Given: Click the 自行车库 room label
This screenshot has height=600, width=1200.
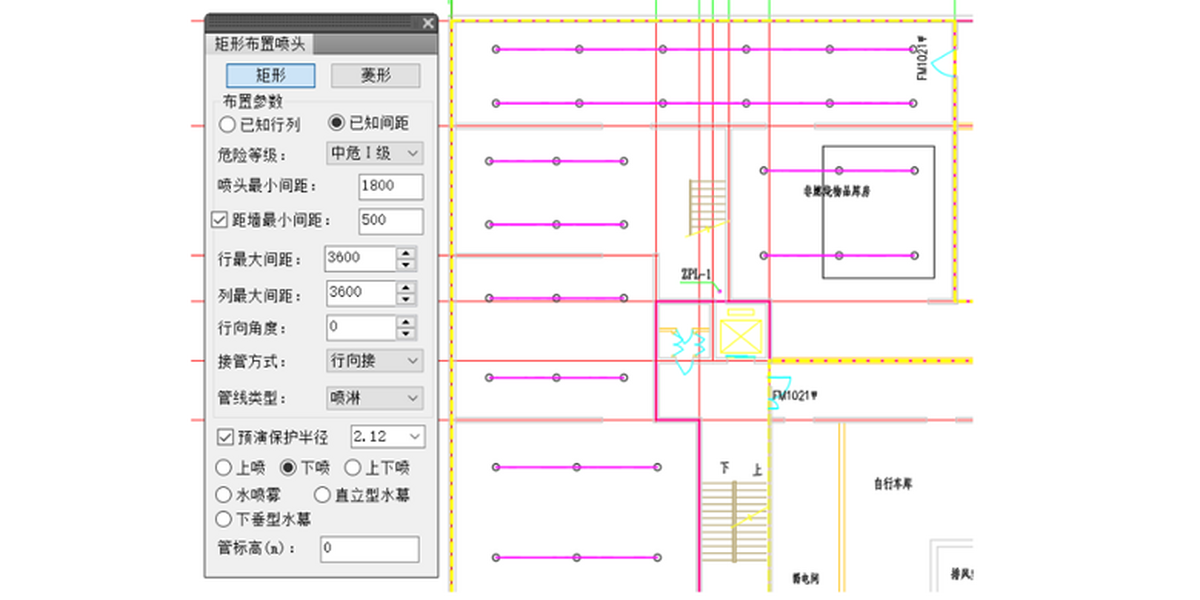Looking at the screenshot, I should tap(892, 484).
